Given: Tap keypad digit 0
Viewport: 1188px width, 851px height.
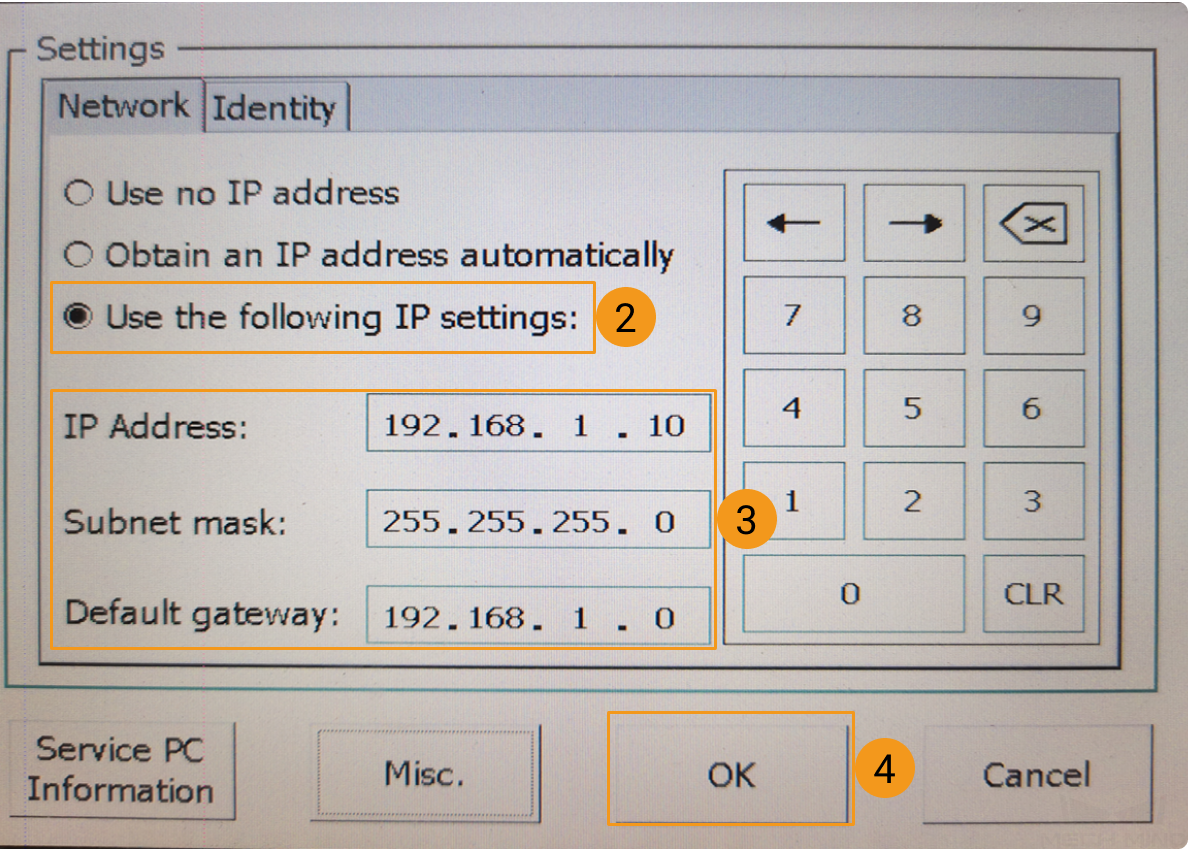Looking at the screenshot, I should (x=853, y=593).
